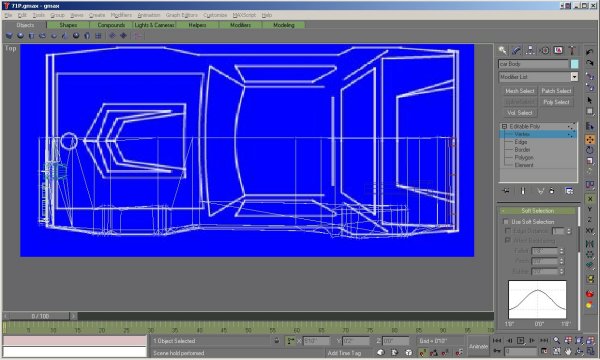Toggle the Animate button
Viewport: 600px width, 360px height.
coord(478,346)
